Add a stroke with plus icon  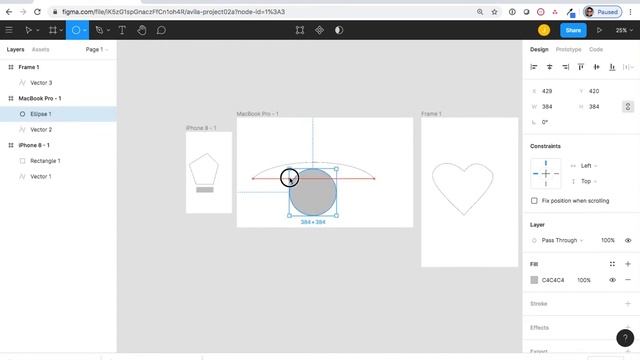pos(628,304)
